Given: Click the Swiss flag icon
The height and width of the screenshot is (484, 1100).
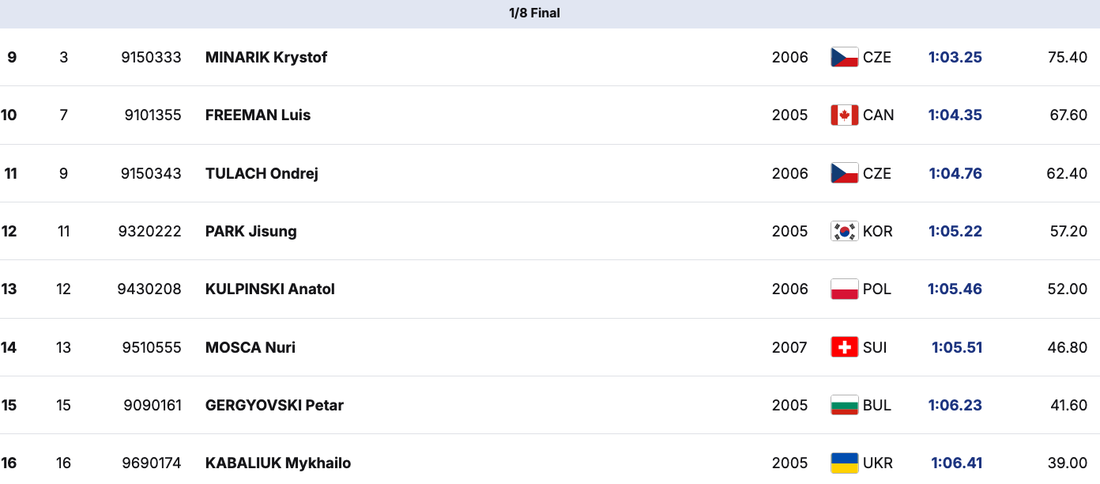Looking at the screenshot, I should pyautogui.click(x=844, y=347).
